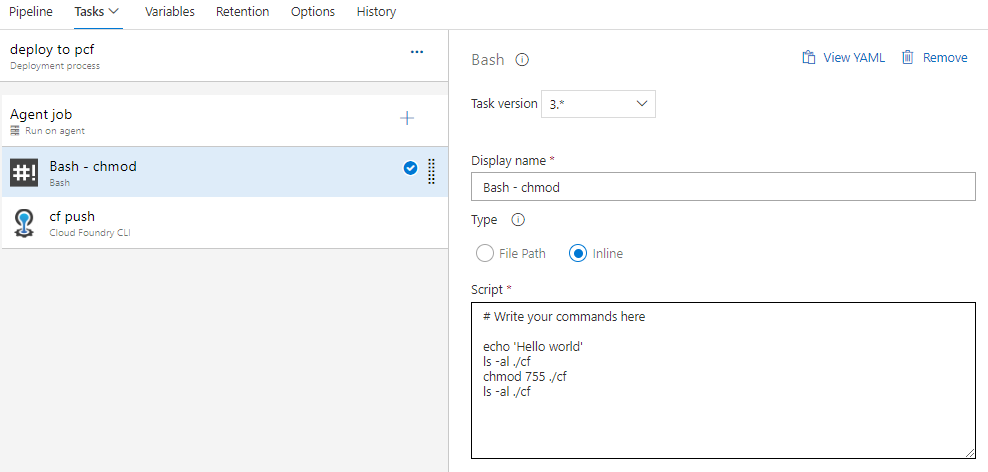
Task: Click inside the Display name field
Action: coord(722,187)
